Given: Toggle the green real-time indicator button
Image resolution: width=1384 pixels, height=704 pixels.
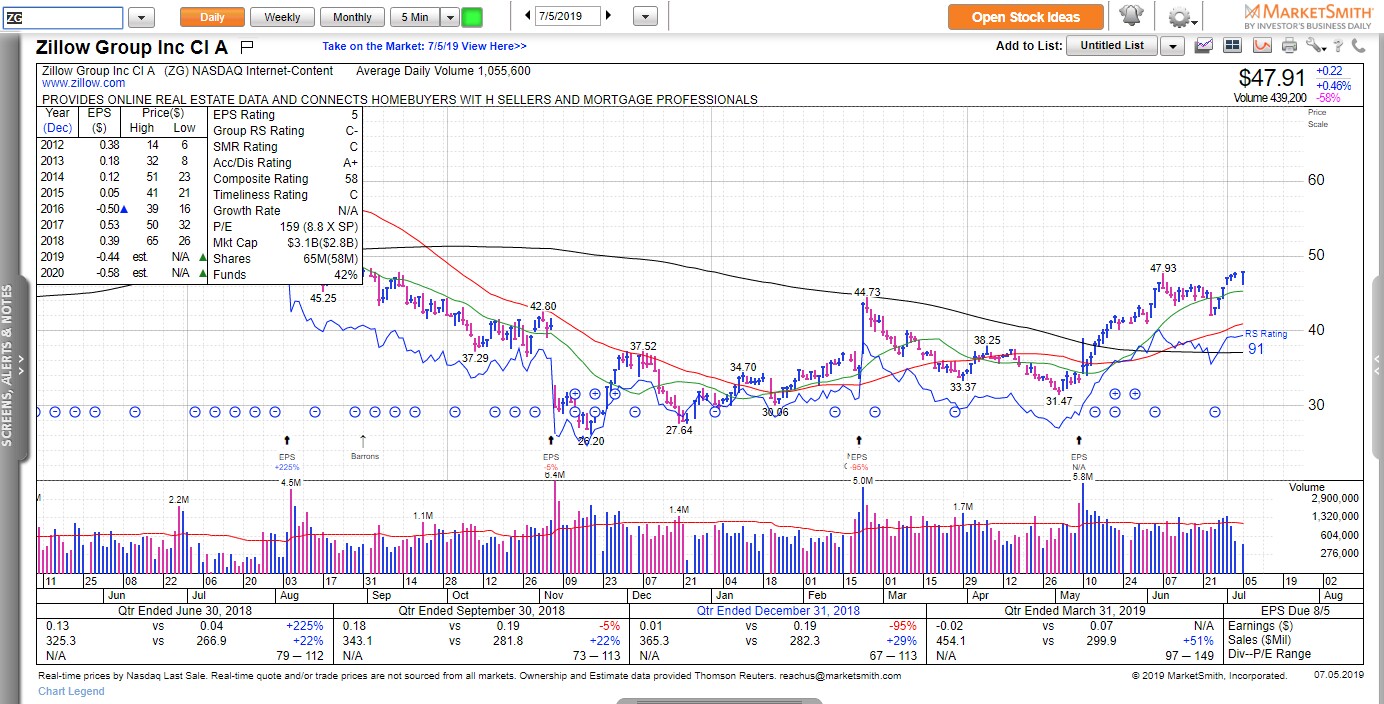Looking at the screenshot, I should click(472, 17).
